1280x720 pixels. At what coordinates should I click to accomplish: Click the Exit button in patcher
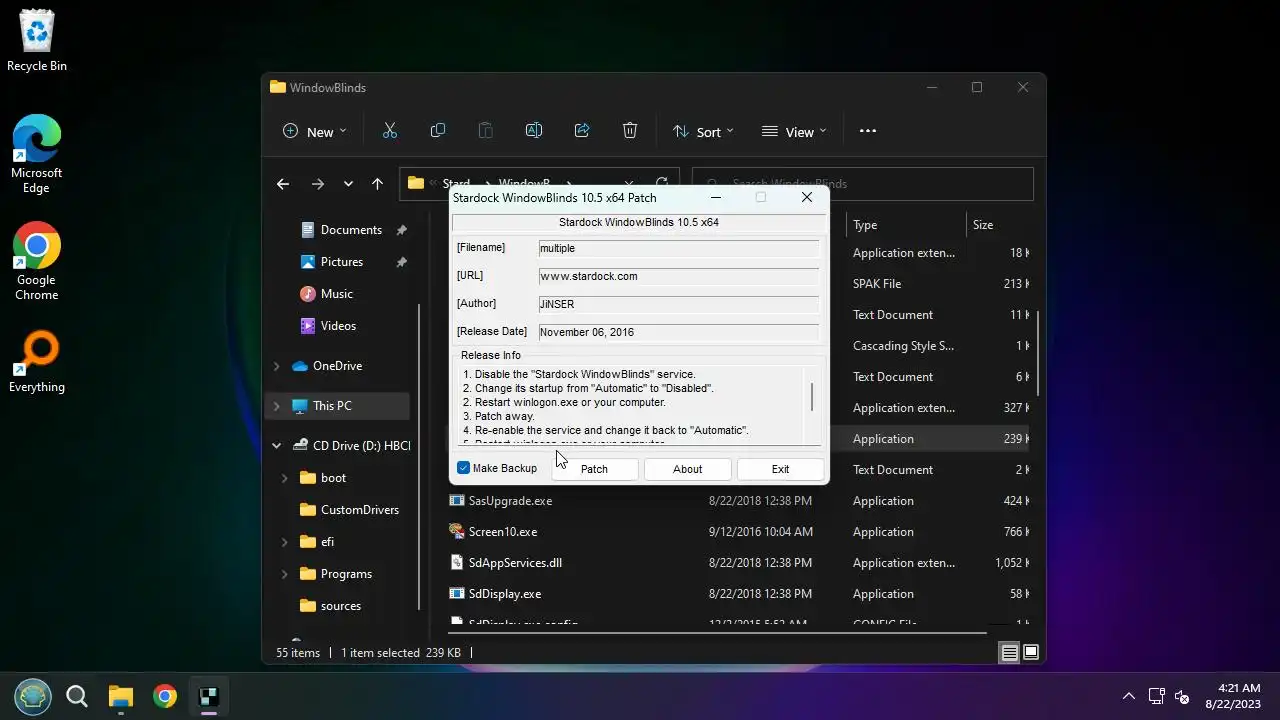pos(780,469)
